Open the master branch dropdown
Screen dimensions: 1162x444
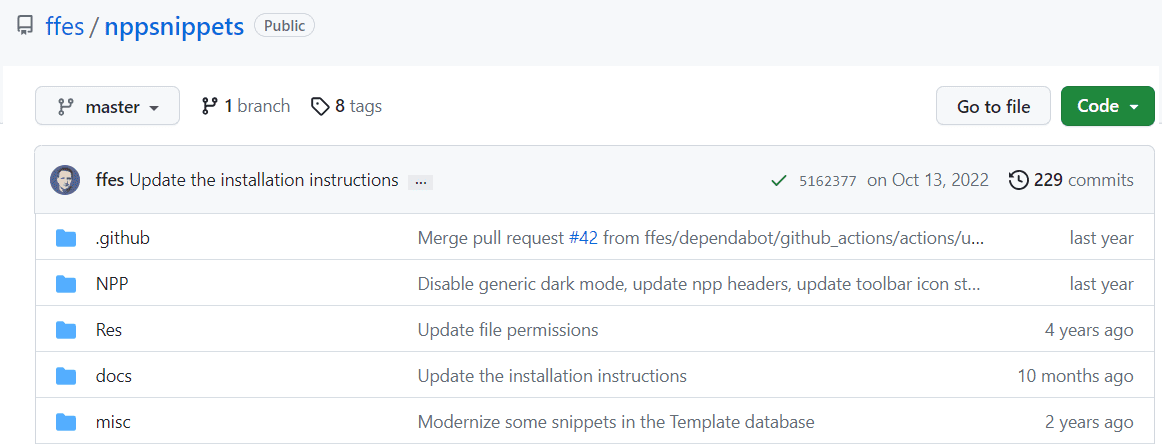coord(107,106)
